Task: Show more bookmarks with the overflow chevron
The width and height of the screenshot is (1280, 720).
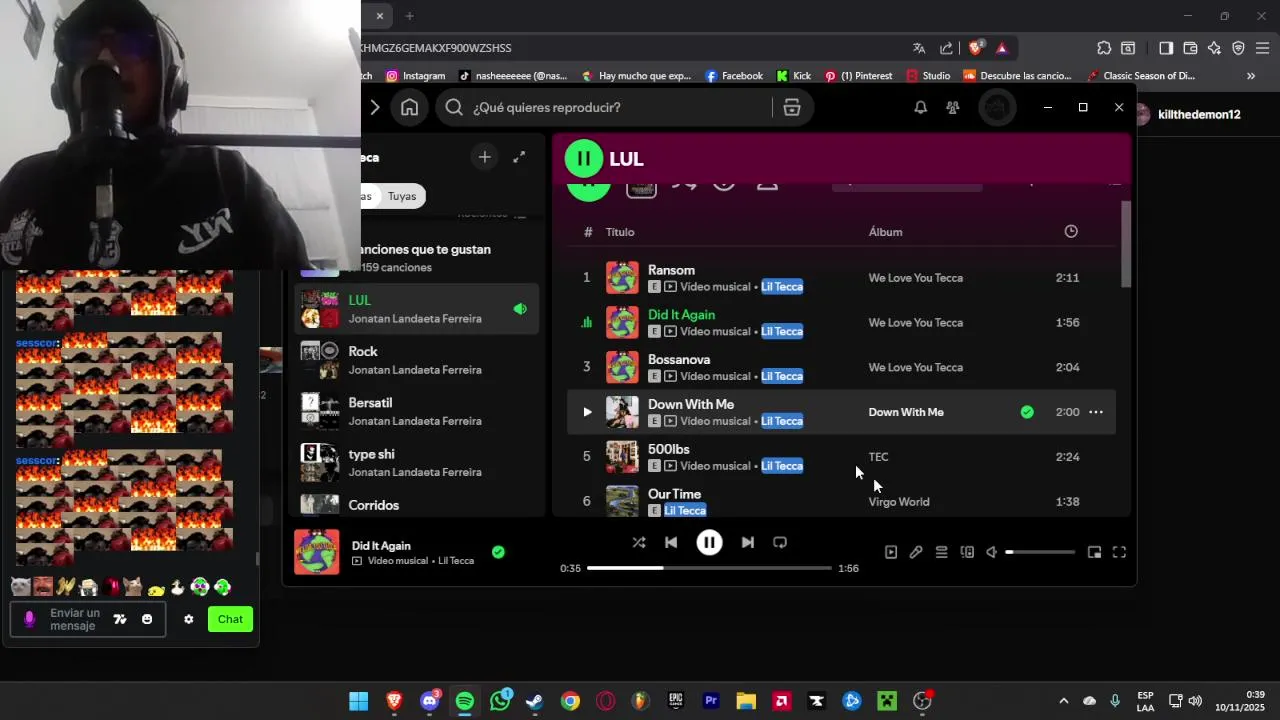Action: click(1250, 76)
